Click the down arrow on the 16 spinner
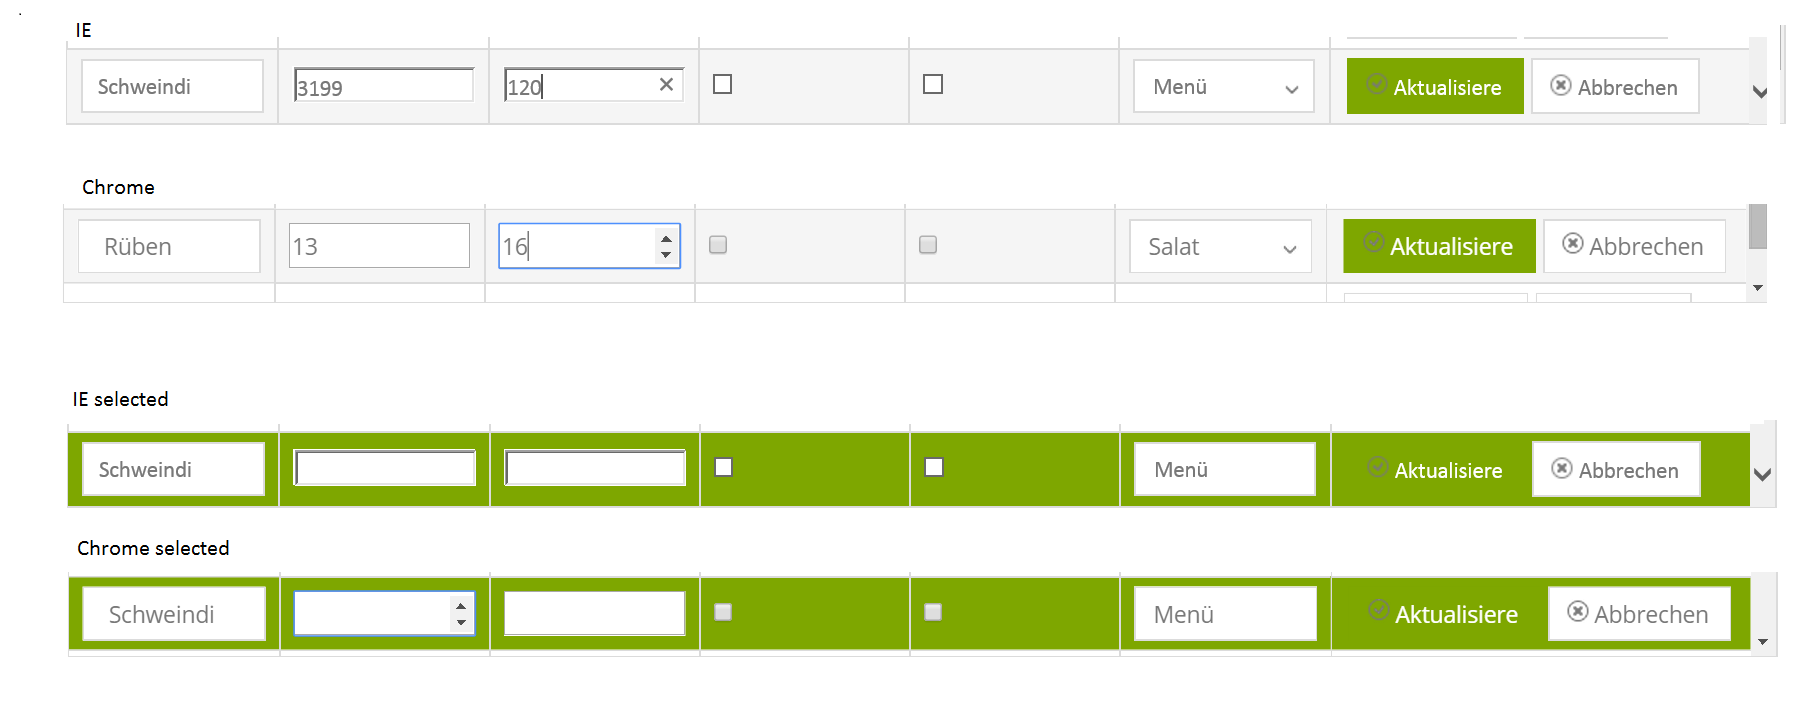Image resolution: width=1800 pixels, height=719 pixels. [666, 254]
